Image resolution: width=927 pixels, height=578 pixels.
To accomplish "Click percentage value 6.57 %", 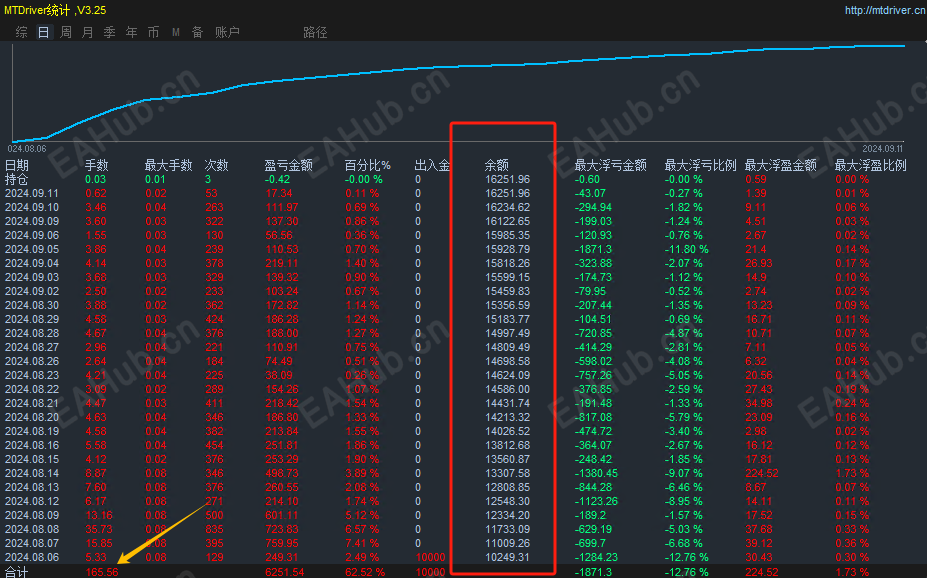I will click(362, 529).
